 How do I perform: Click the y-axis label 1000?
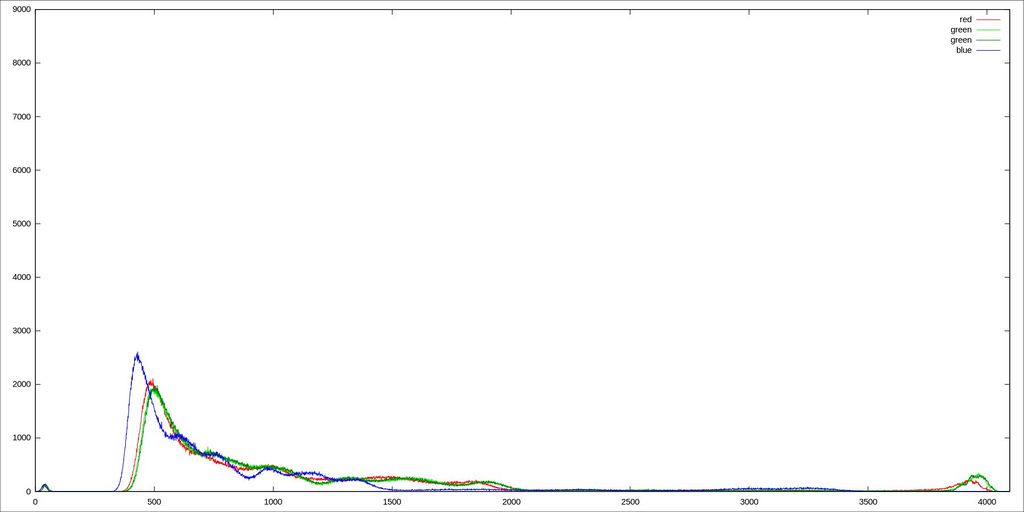(22, 438)
